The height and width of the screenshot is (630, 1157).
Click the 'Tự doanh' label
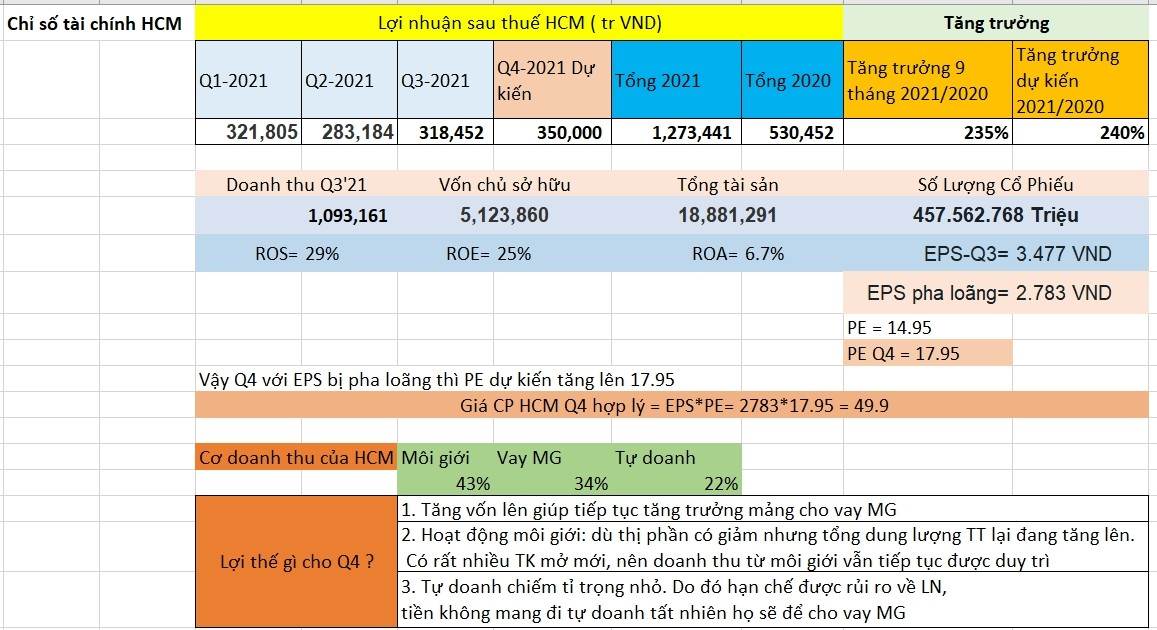click(655, 457)
